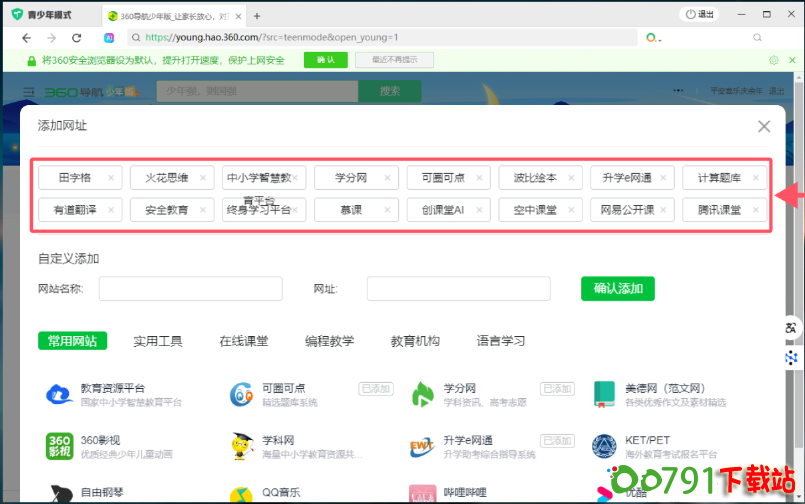The height and width of the screenshot is (504, 805).
Task: Close the 添加网址 dialog with the X
Action: click(x=764, y=126)
